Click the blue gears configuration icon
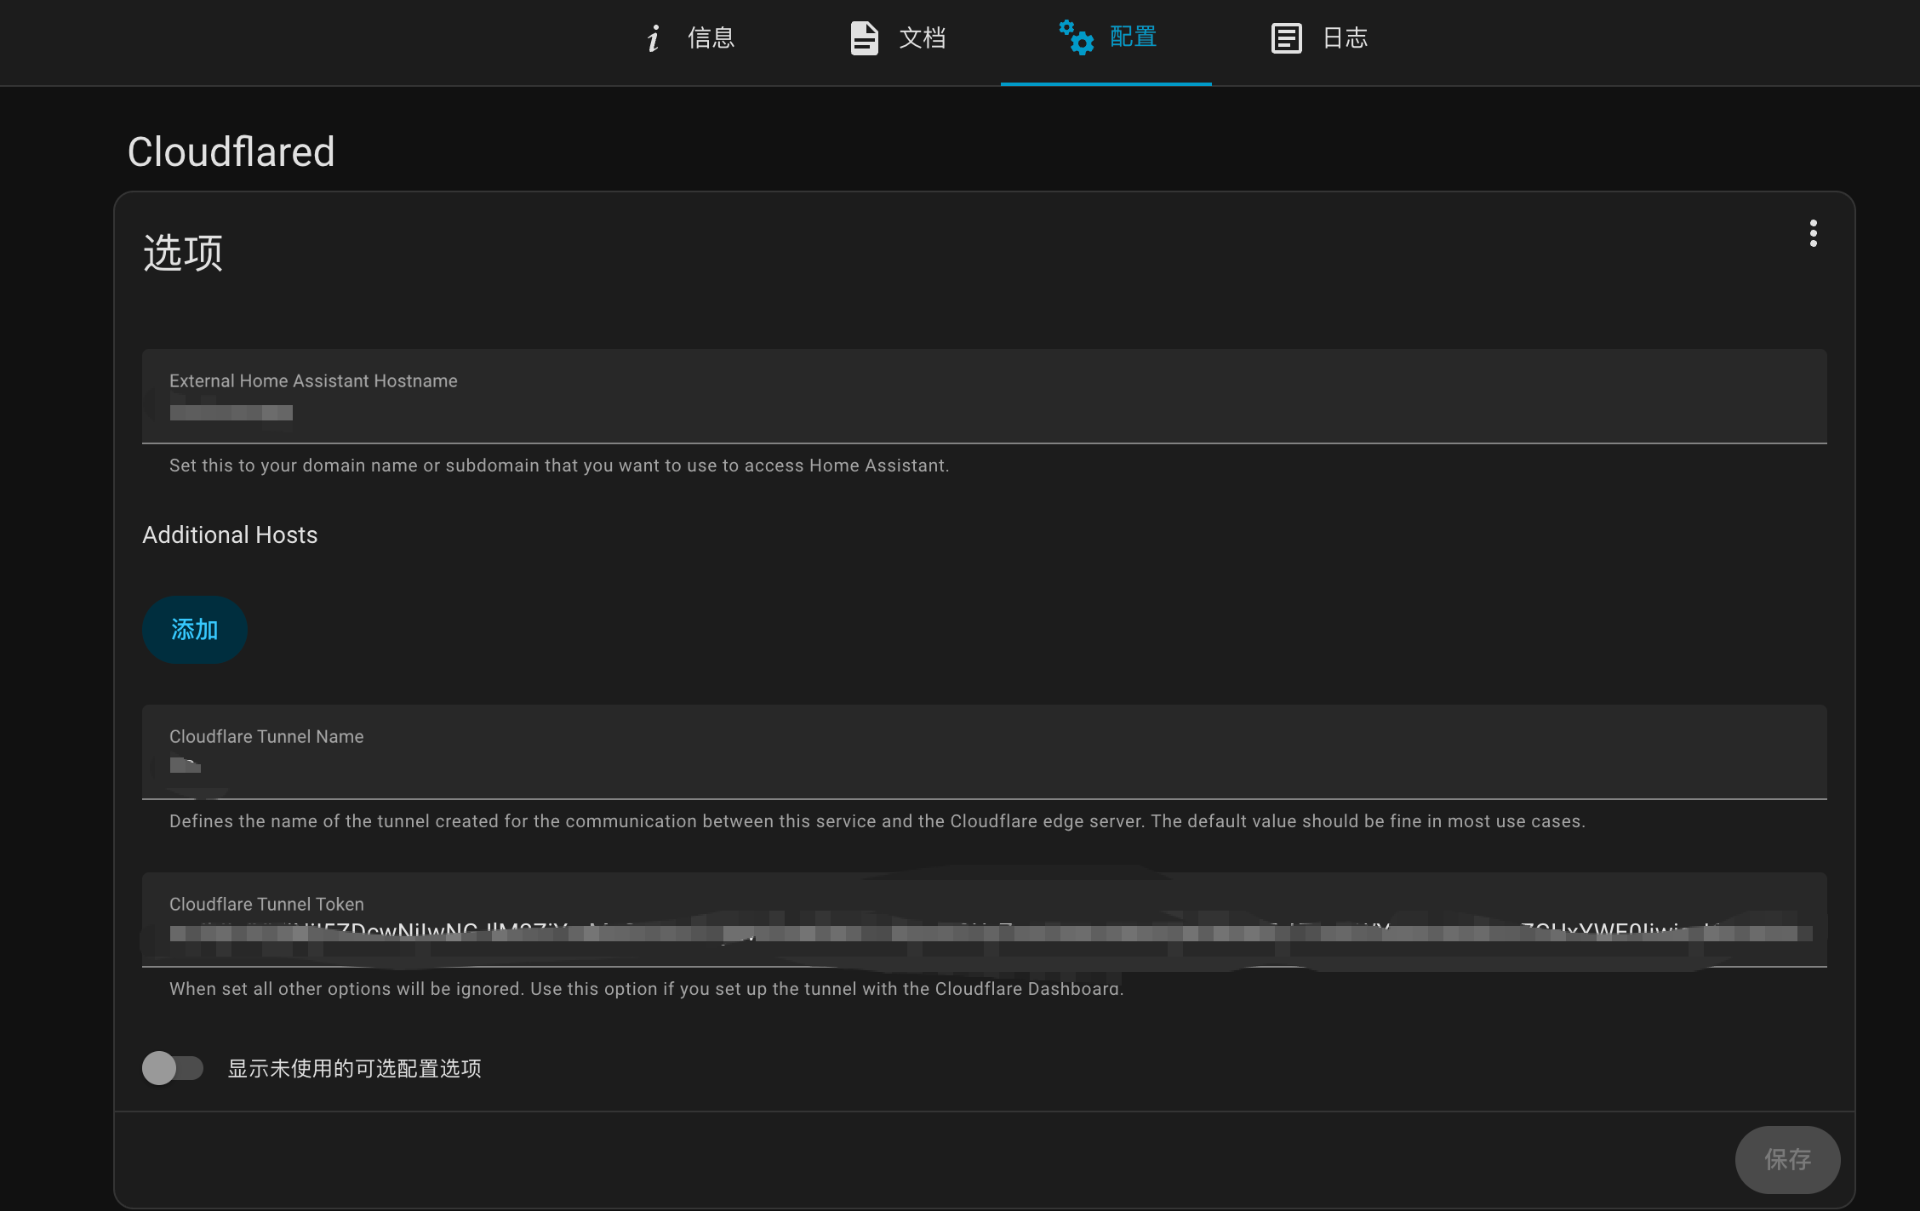Screen dimensions: 1920x1211 [x=1076, y=38]
